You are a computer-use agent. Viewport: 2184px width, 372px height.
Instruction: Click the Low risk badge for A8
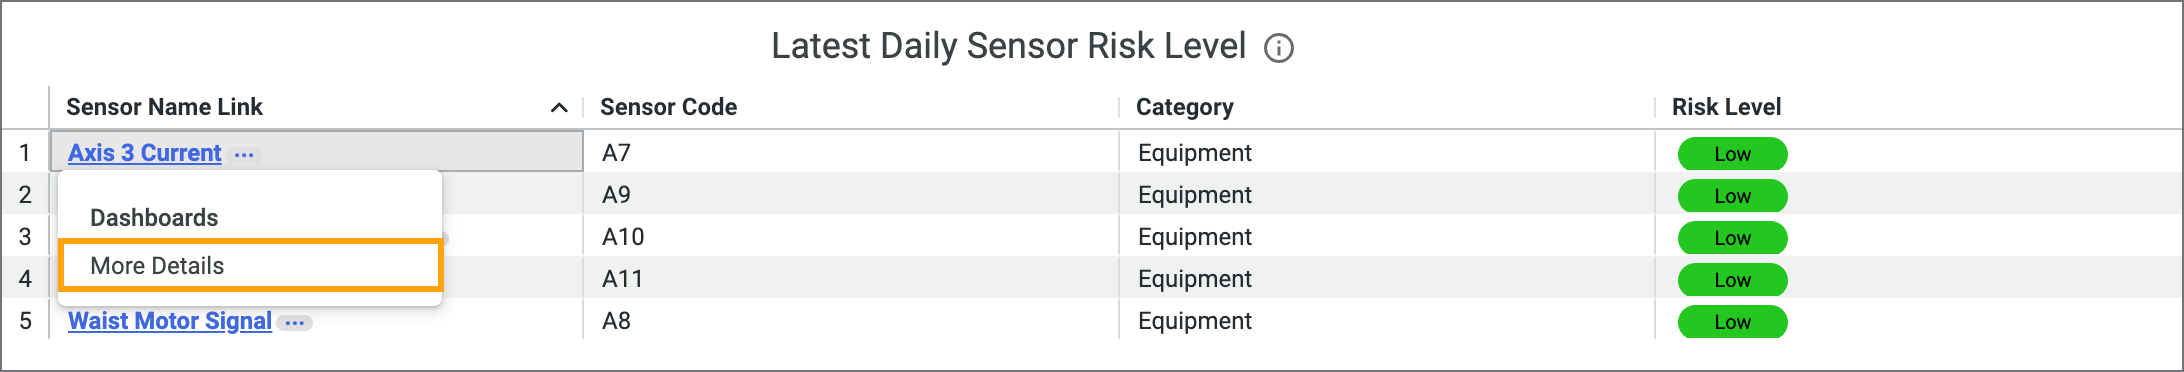(1732, 322)
